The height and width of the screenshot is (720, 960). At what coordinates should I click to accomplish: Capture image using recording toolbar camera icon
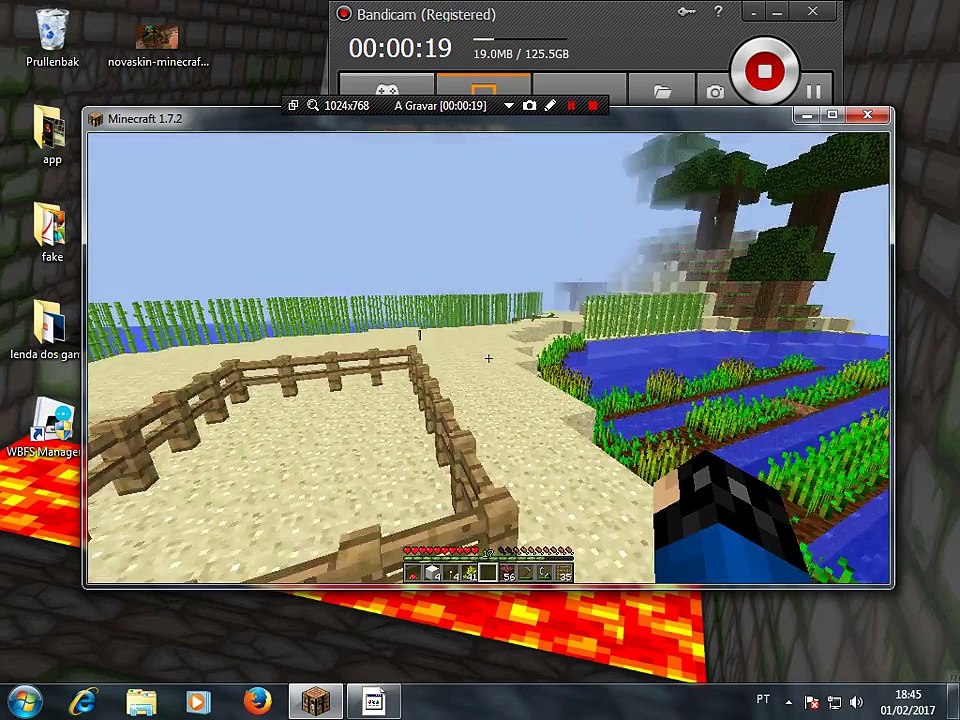tap(530, 105)
